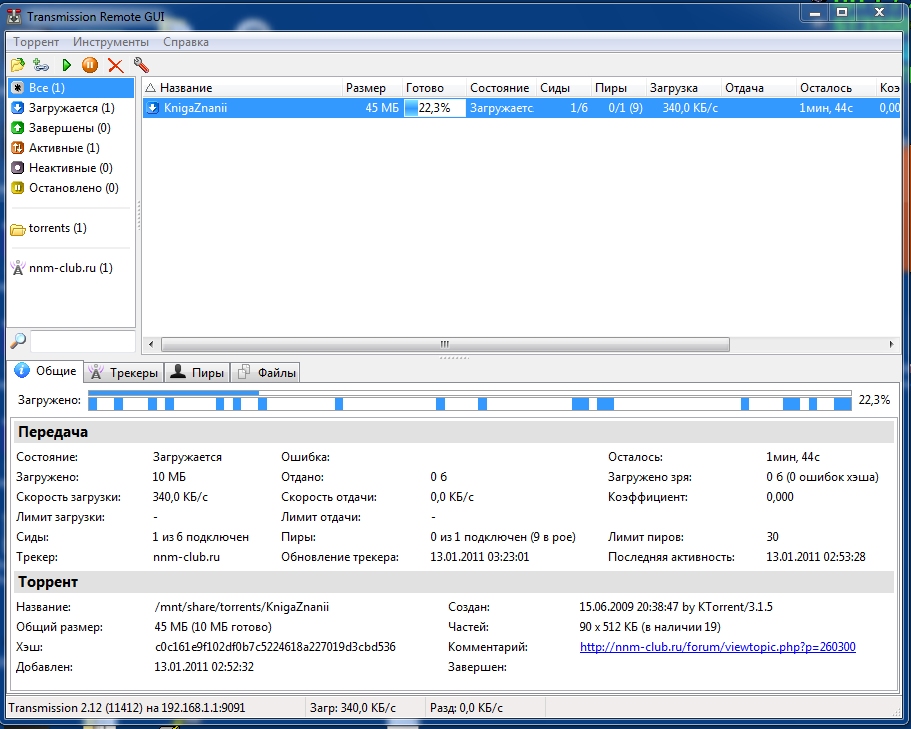Start torrent with green play icon
The width and height of the screenshot is (911, 729).
pos(66,65)
